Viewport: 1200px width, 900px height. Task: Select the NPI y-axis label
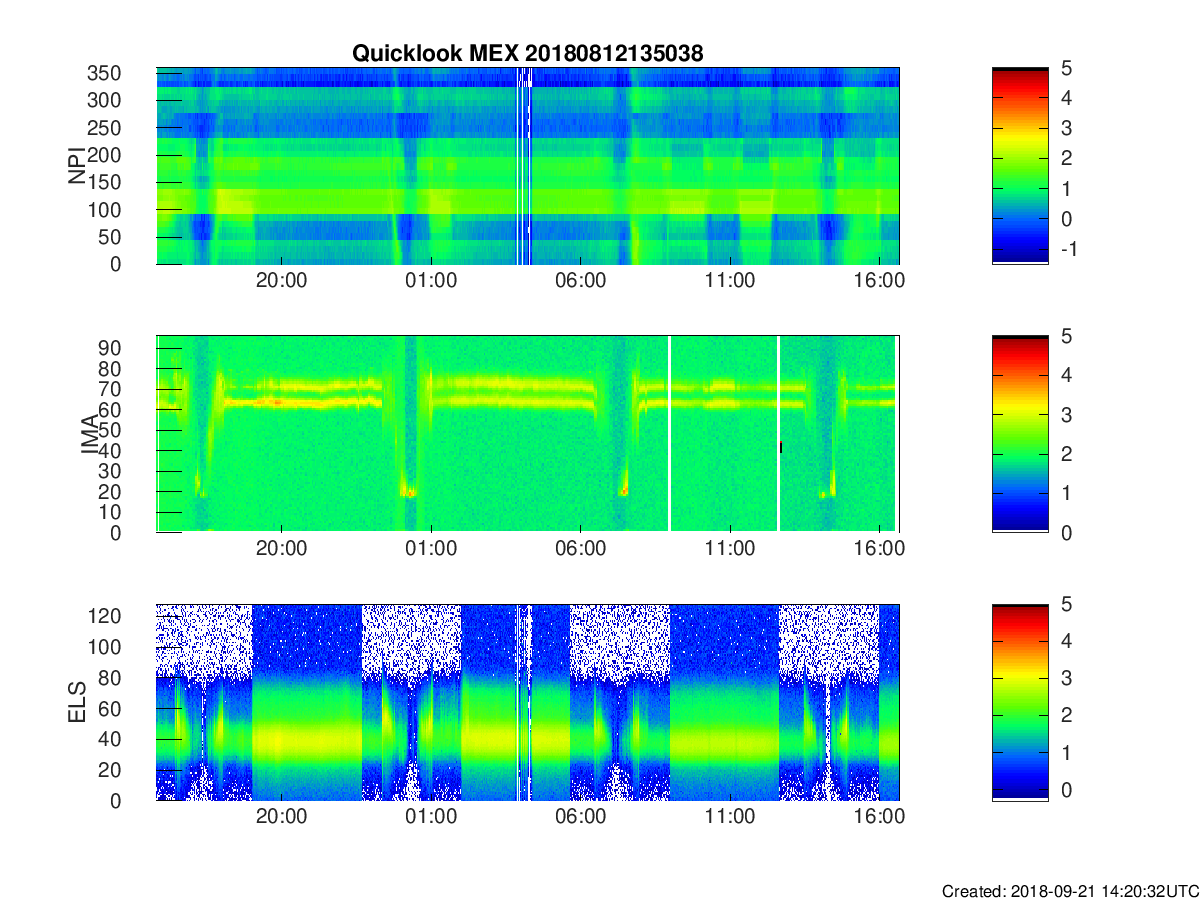pos(77,166)
